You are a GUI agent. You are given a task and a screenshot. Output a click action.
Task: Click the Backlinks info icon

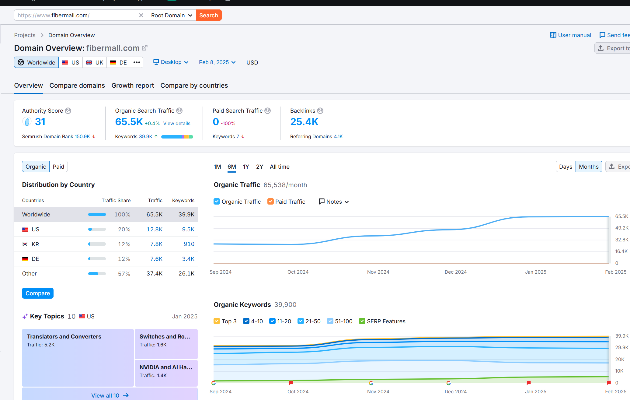(320, 111)
